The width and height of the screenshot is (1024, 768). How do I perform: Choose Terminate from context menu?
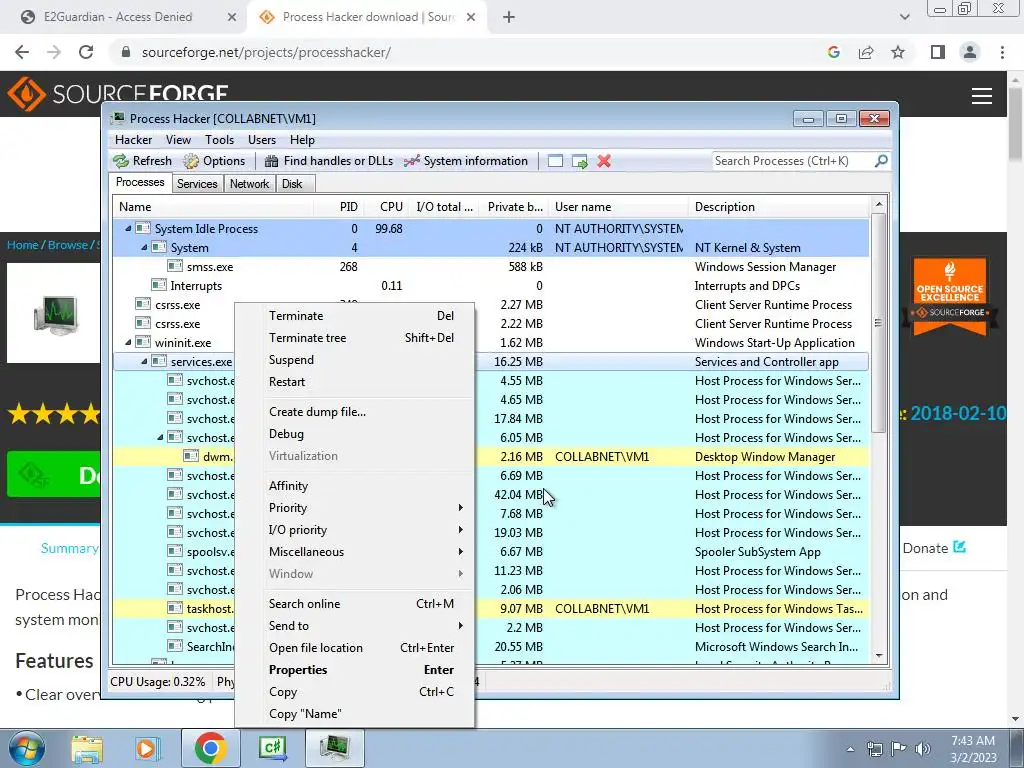point(355,315)
